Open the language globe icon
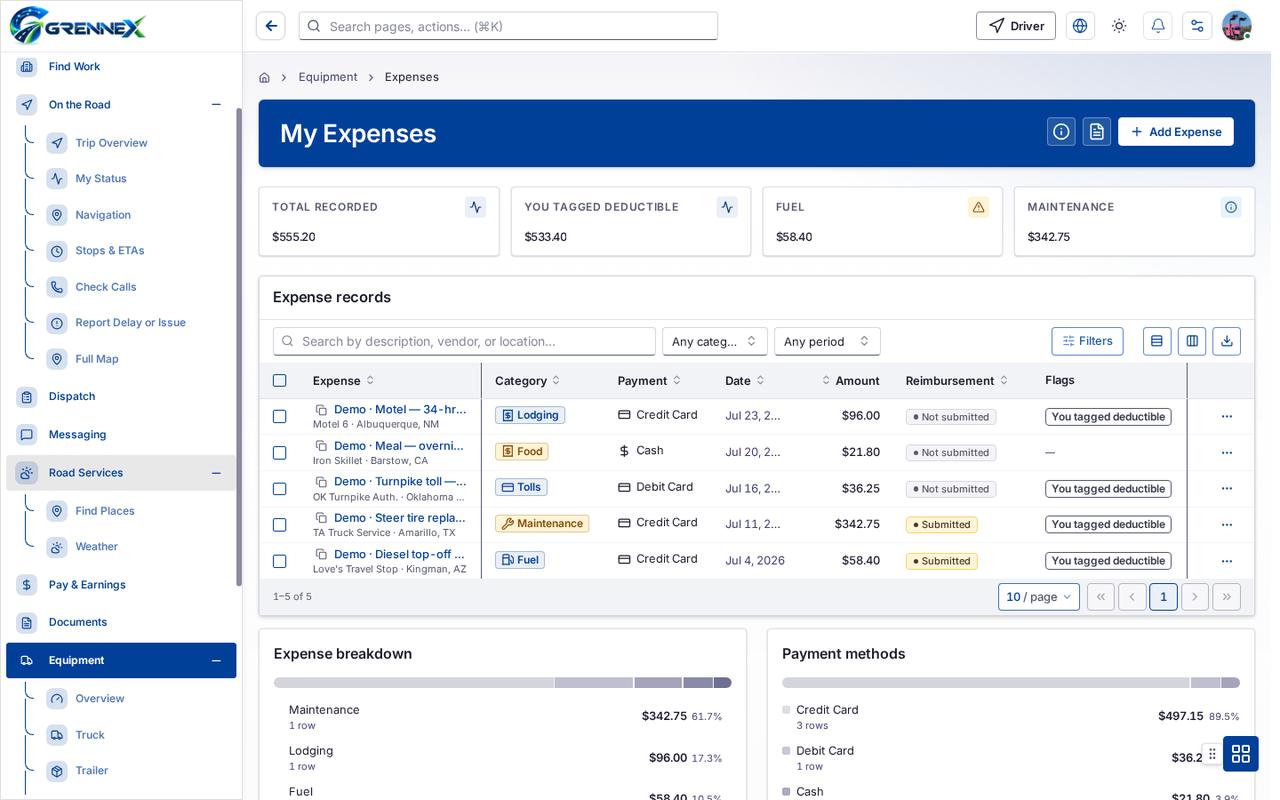Screen dimensions: 1280x800 [x=1080, y=26]
